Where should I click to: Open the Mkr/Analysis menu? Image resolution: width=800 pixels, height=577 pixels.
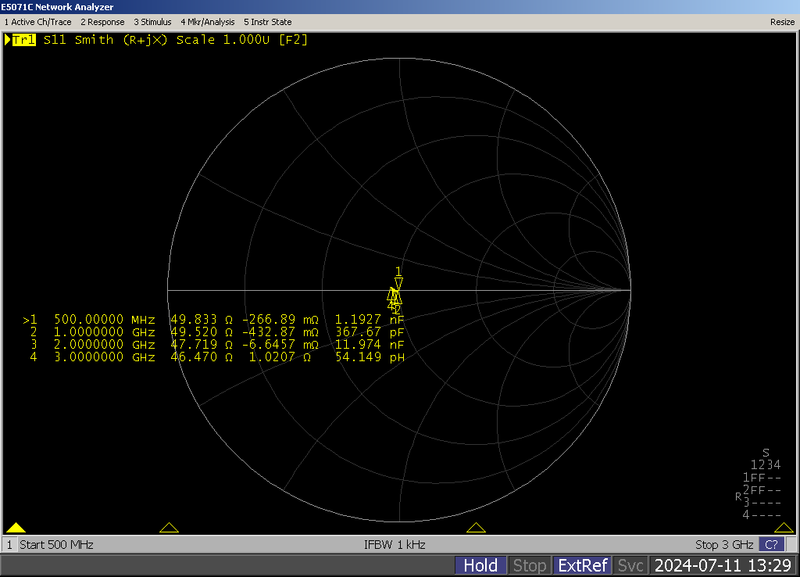pos(207,21)
